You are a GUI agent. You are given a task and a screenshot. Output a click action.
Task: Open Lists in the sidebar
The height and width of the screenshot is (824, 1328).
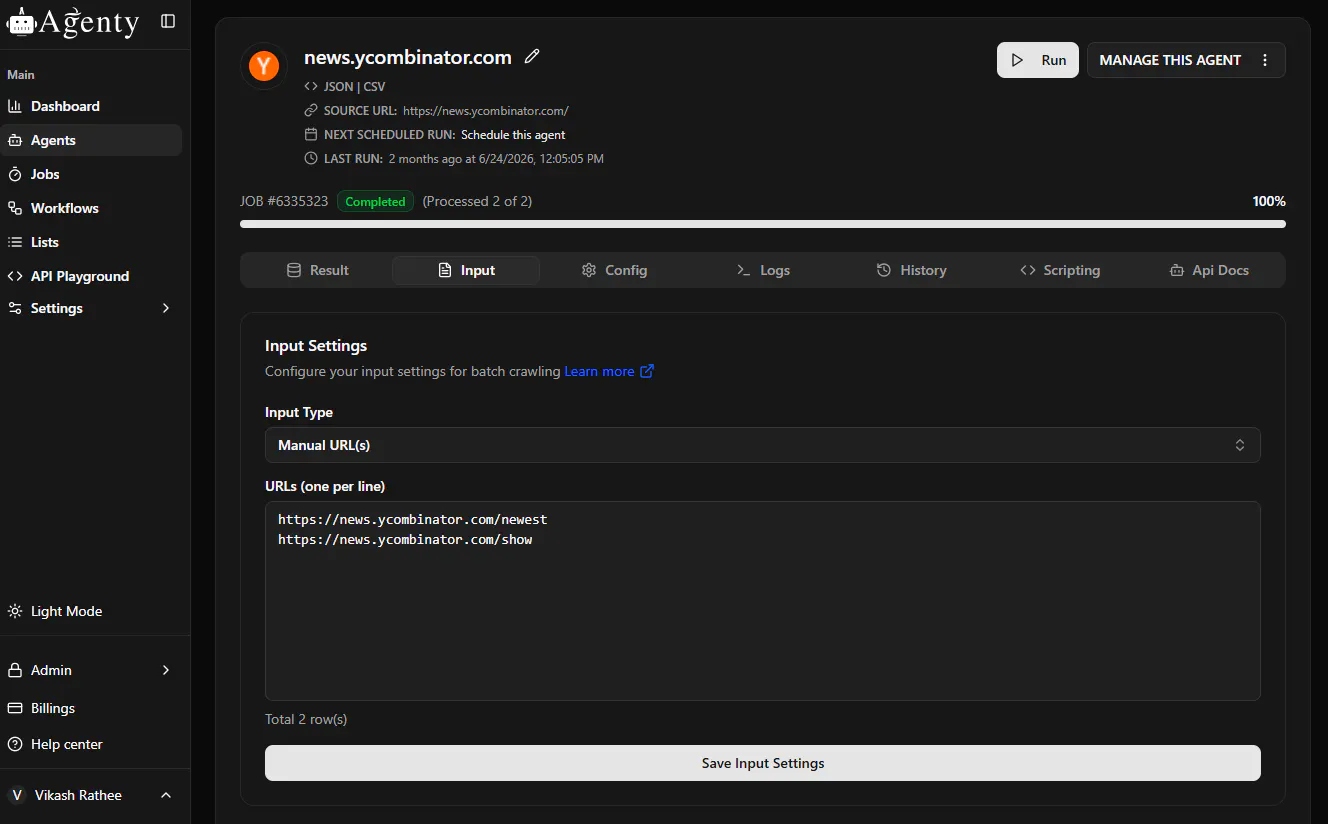tap(91, 242)
